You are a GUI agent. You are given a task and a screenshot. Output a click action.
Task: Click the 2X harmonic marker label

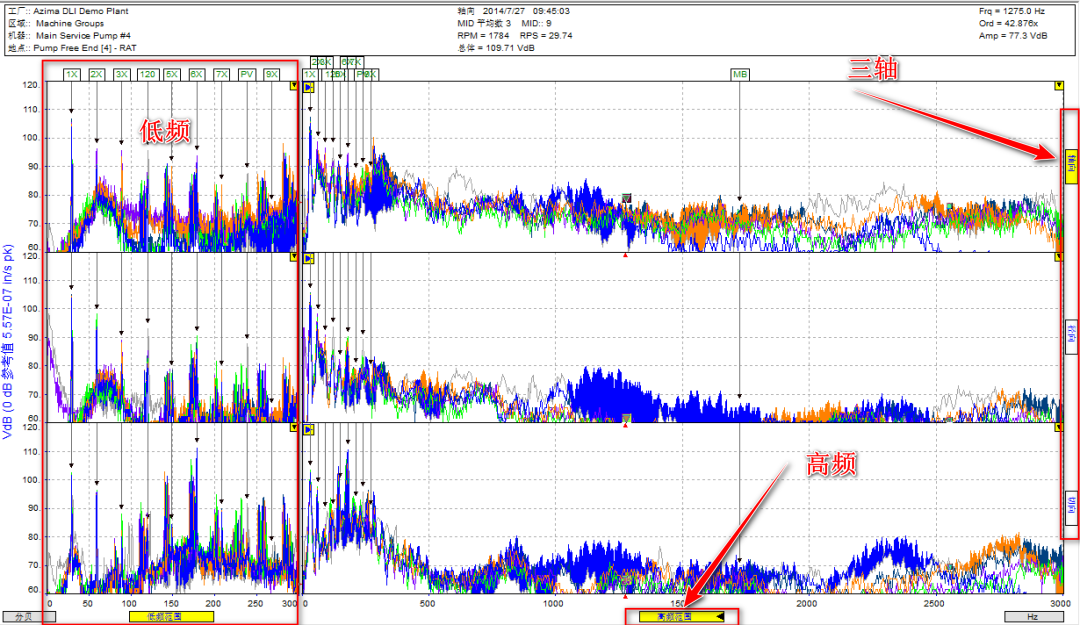96,73
